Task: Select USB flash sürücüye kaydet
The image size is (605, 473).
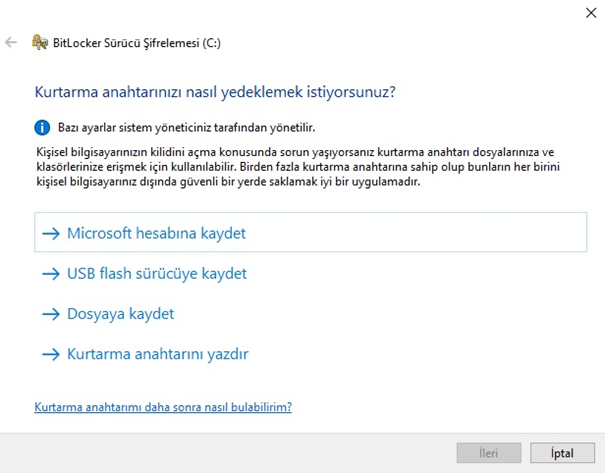Action: coord(144,274)
